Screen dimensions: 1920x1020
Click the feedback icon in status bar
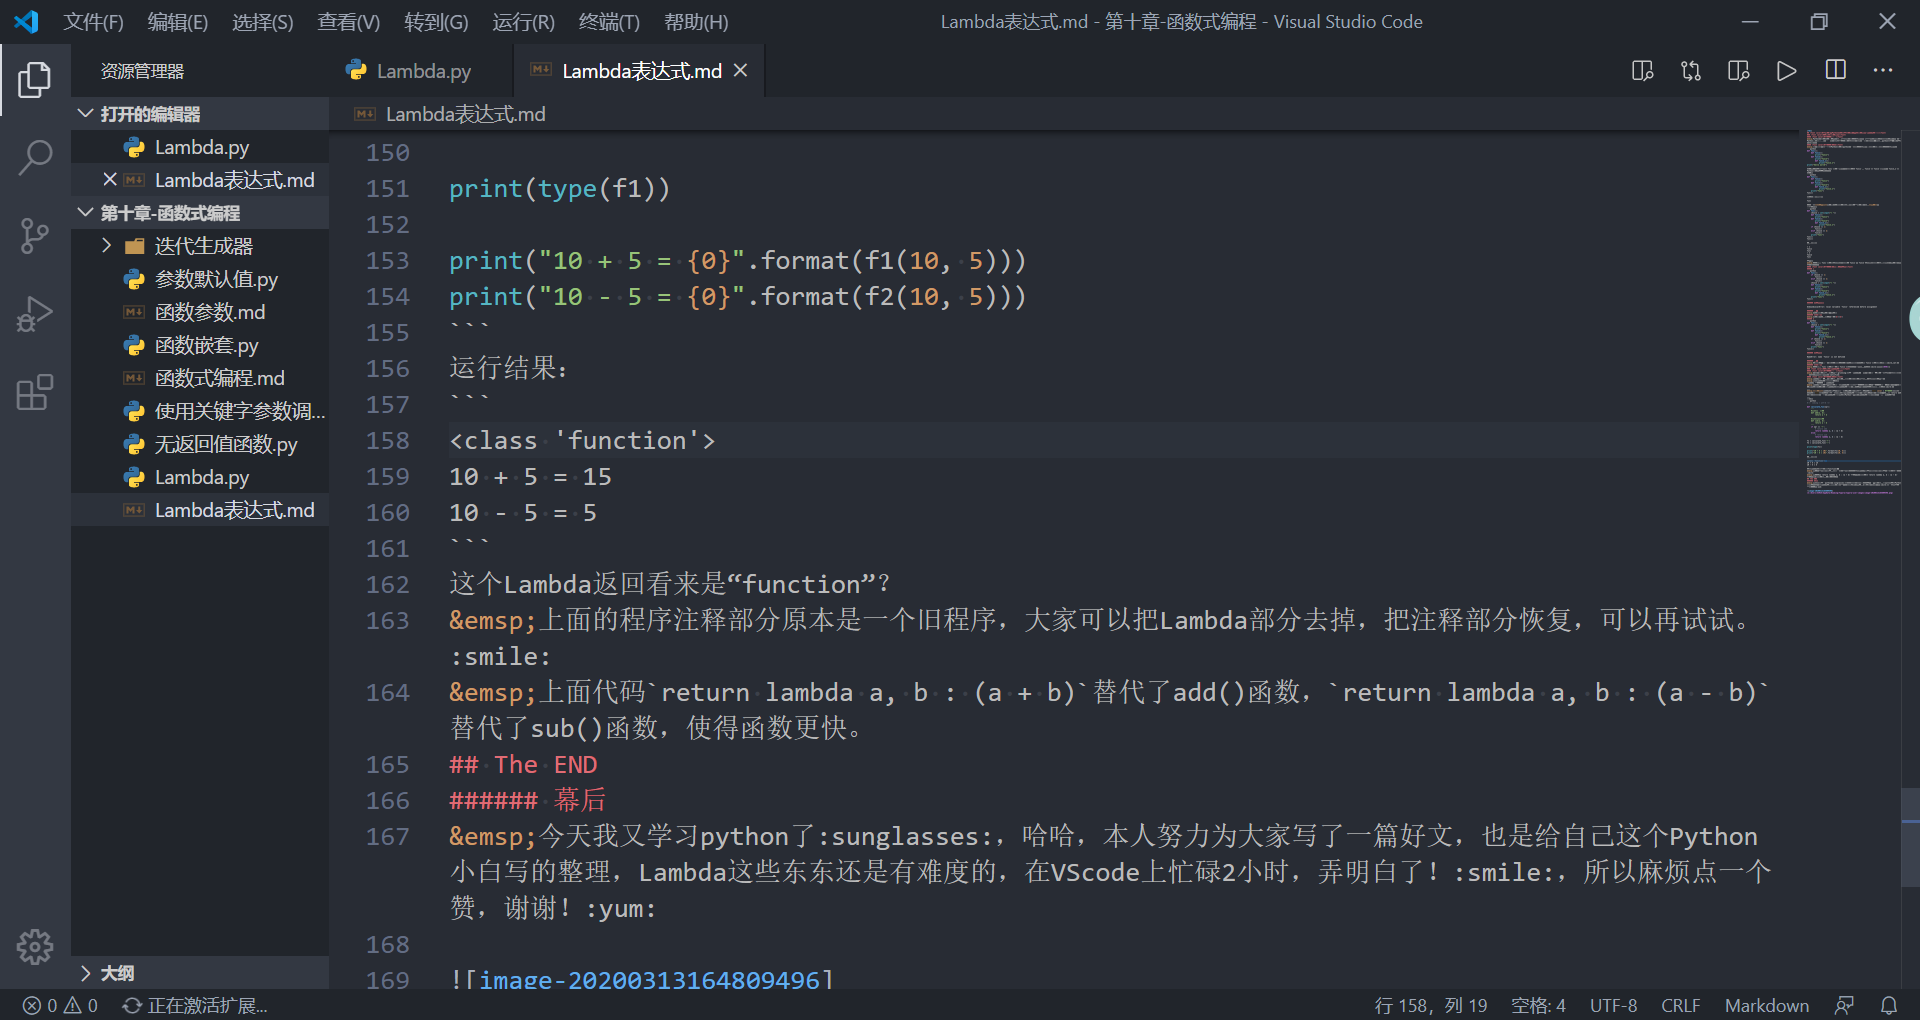coord(1844,1005)
